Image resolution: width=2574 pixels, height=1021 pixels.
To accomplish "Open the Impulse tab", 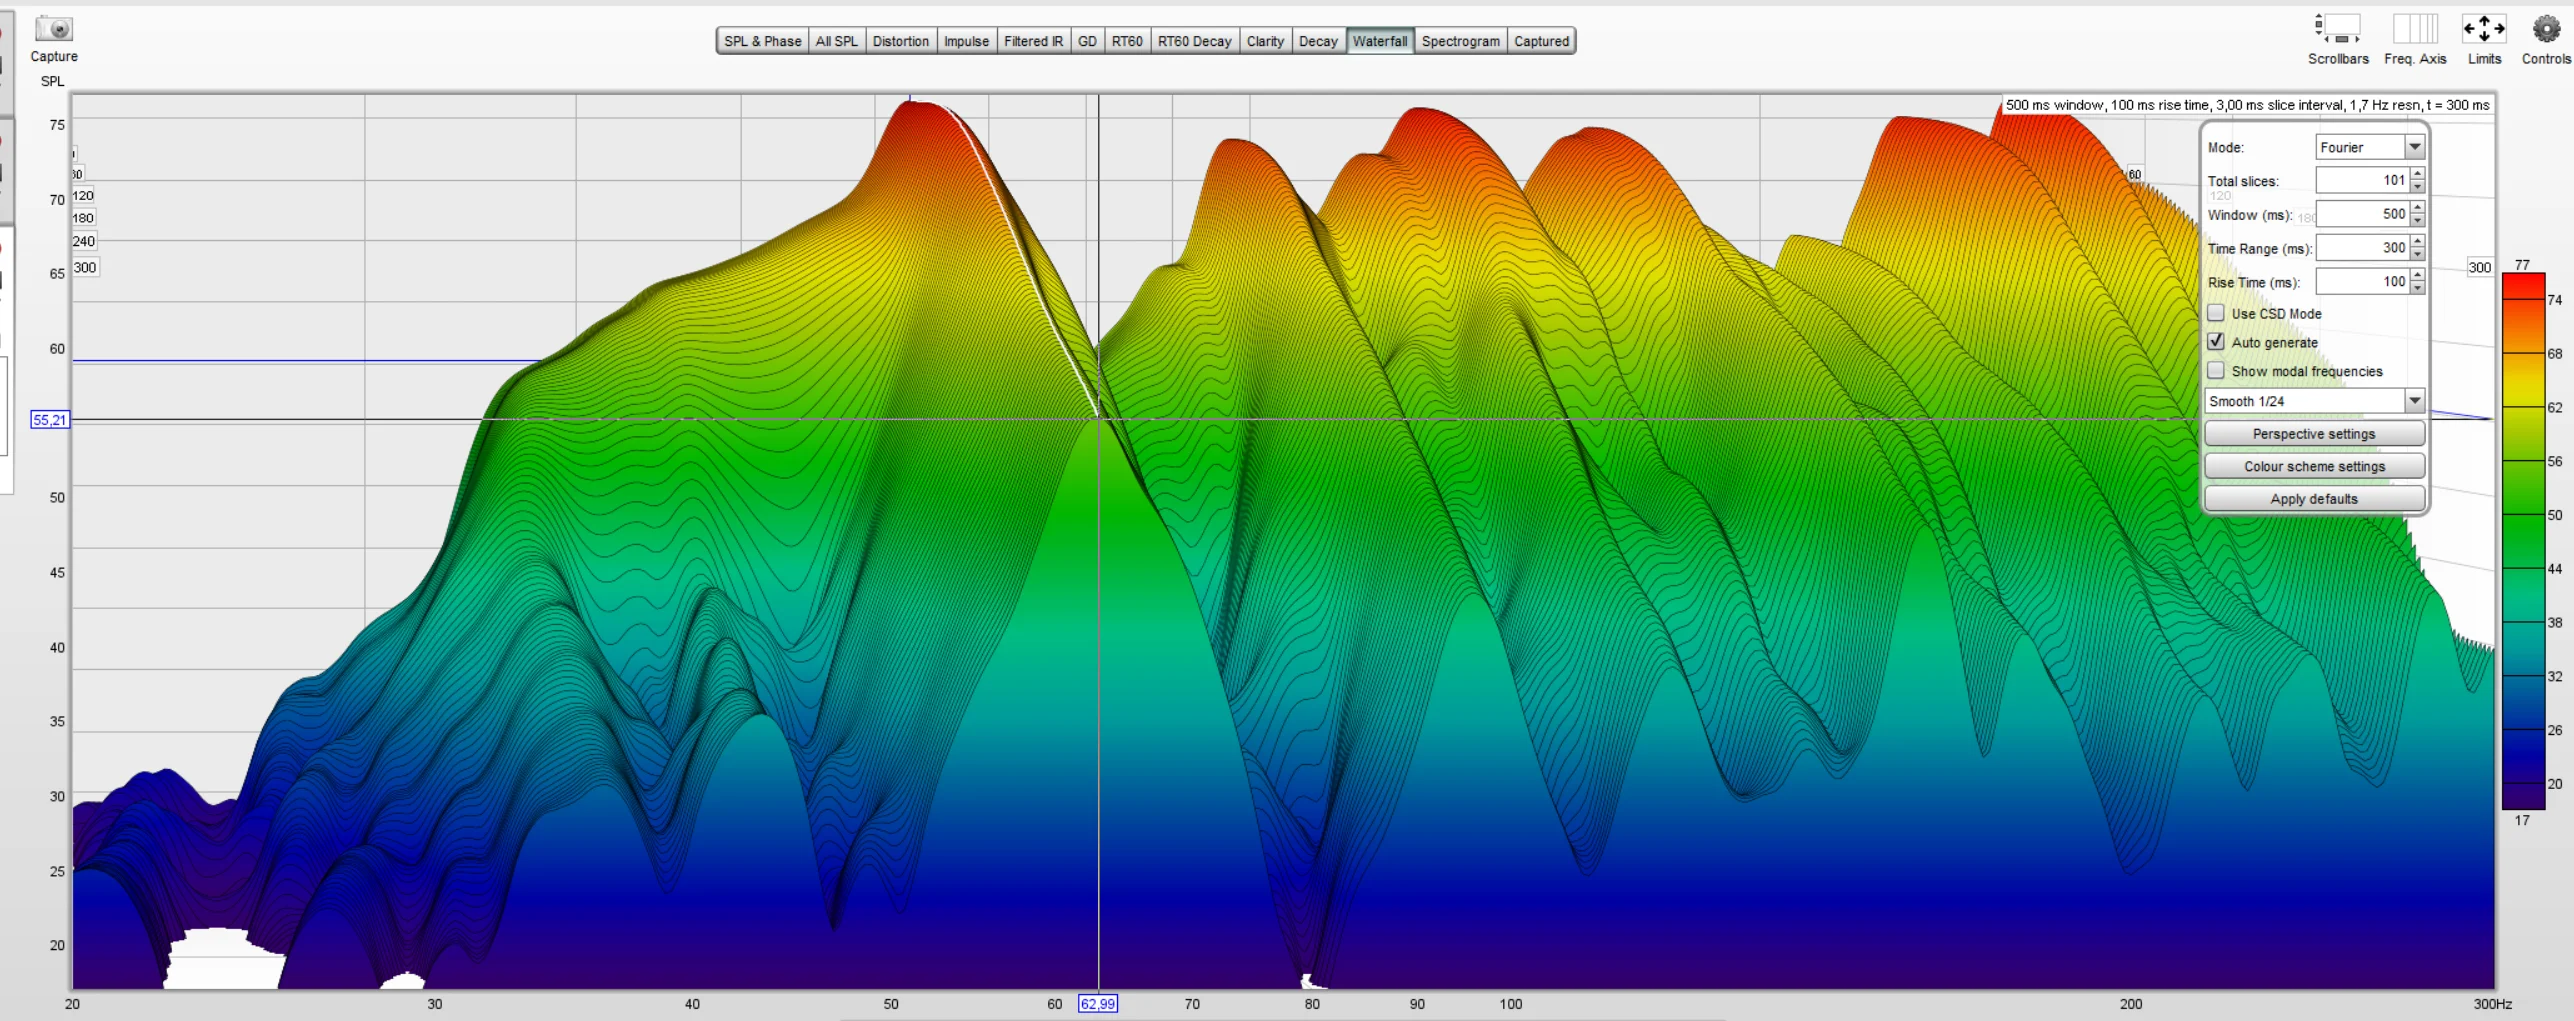I will click(967, 41).
